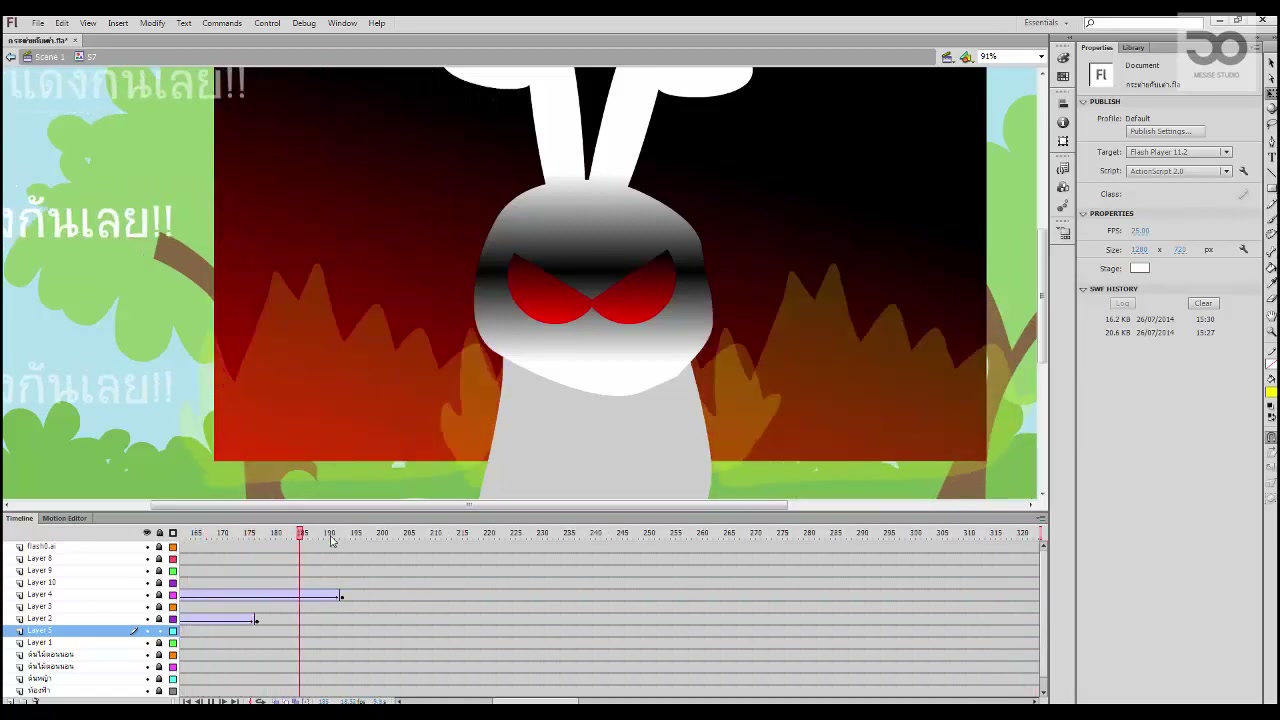Viewport: 1280px width, 720px height.
Task: Toggle outline color square for Layer 8
Action: pyautogui.click(x=172, y=559)
